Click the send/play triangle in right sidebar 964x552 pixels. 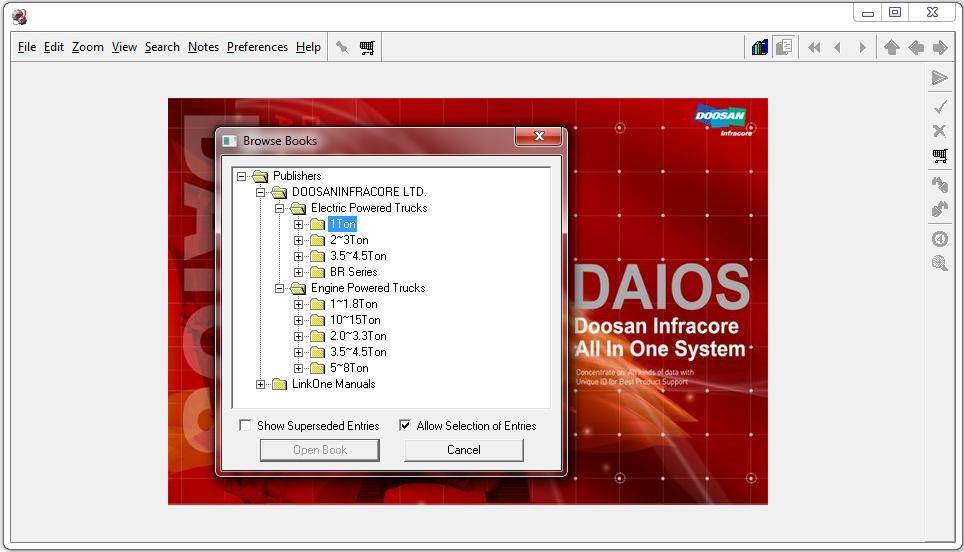pyautogui.click(x=939, y=77)
